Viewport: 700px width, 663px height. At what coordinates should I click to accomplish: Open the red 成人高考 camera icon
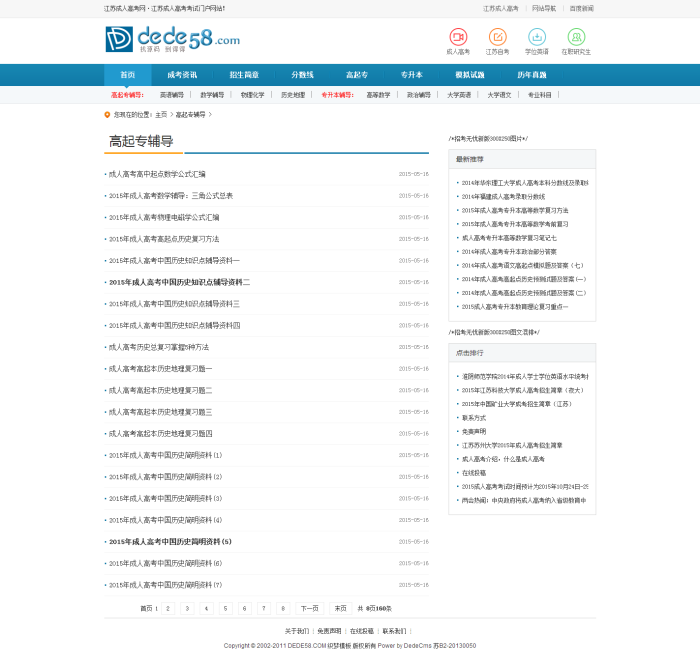point(458,37)
